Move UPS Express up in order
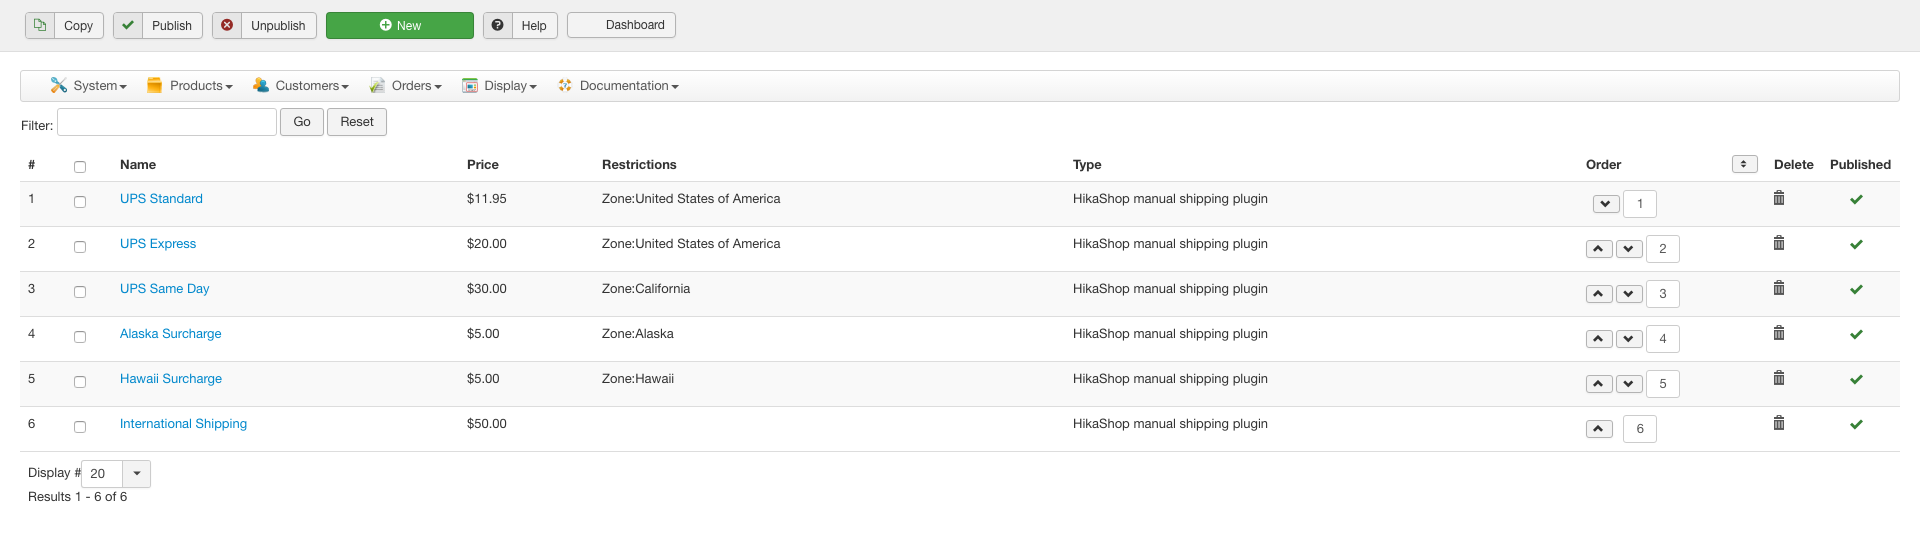Viewport: 1920px width, 540px height. point(1598,249)
